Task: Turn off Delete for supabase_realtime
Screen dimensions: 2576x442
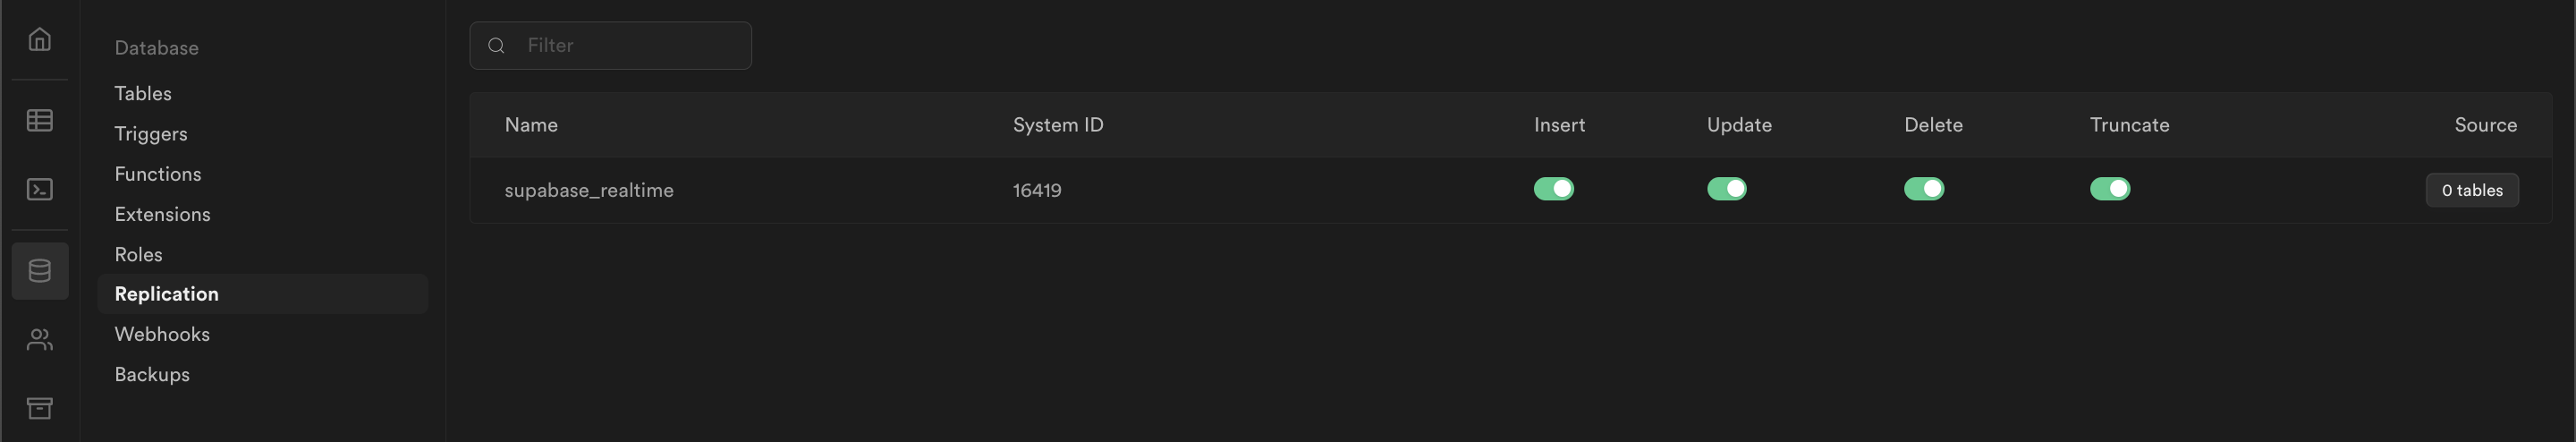Action: (1923, 189)
